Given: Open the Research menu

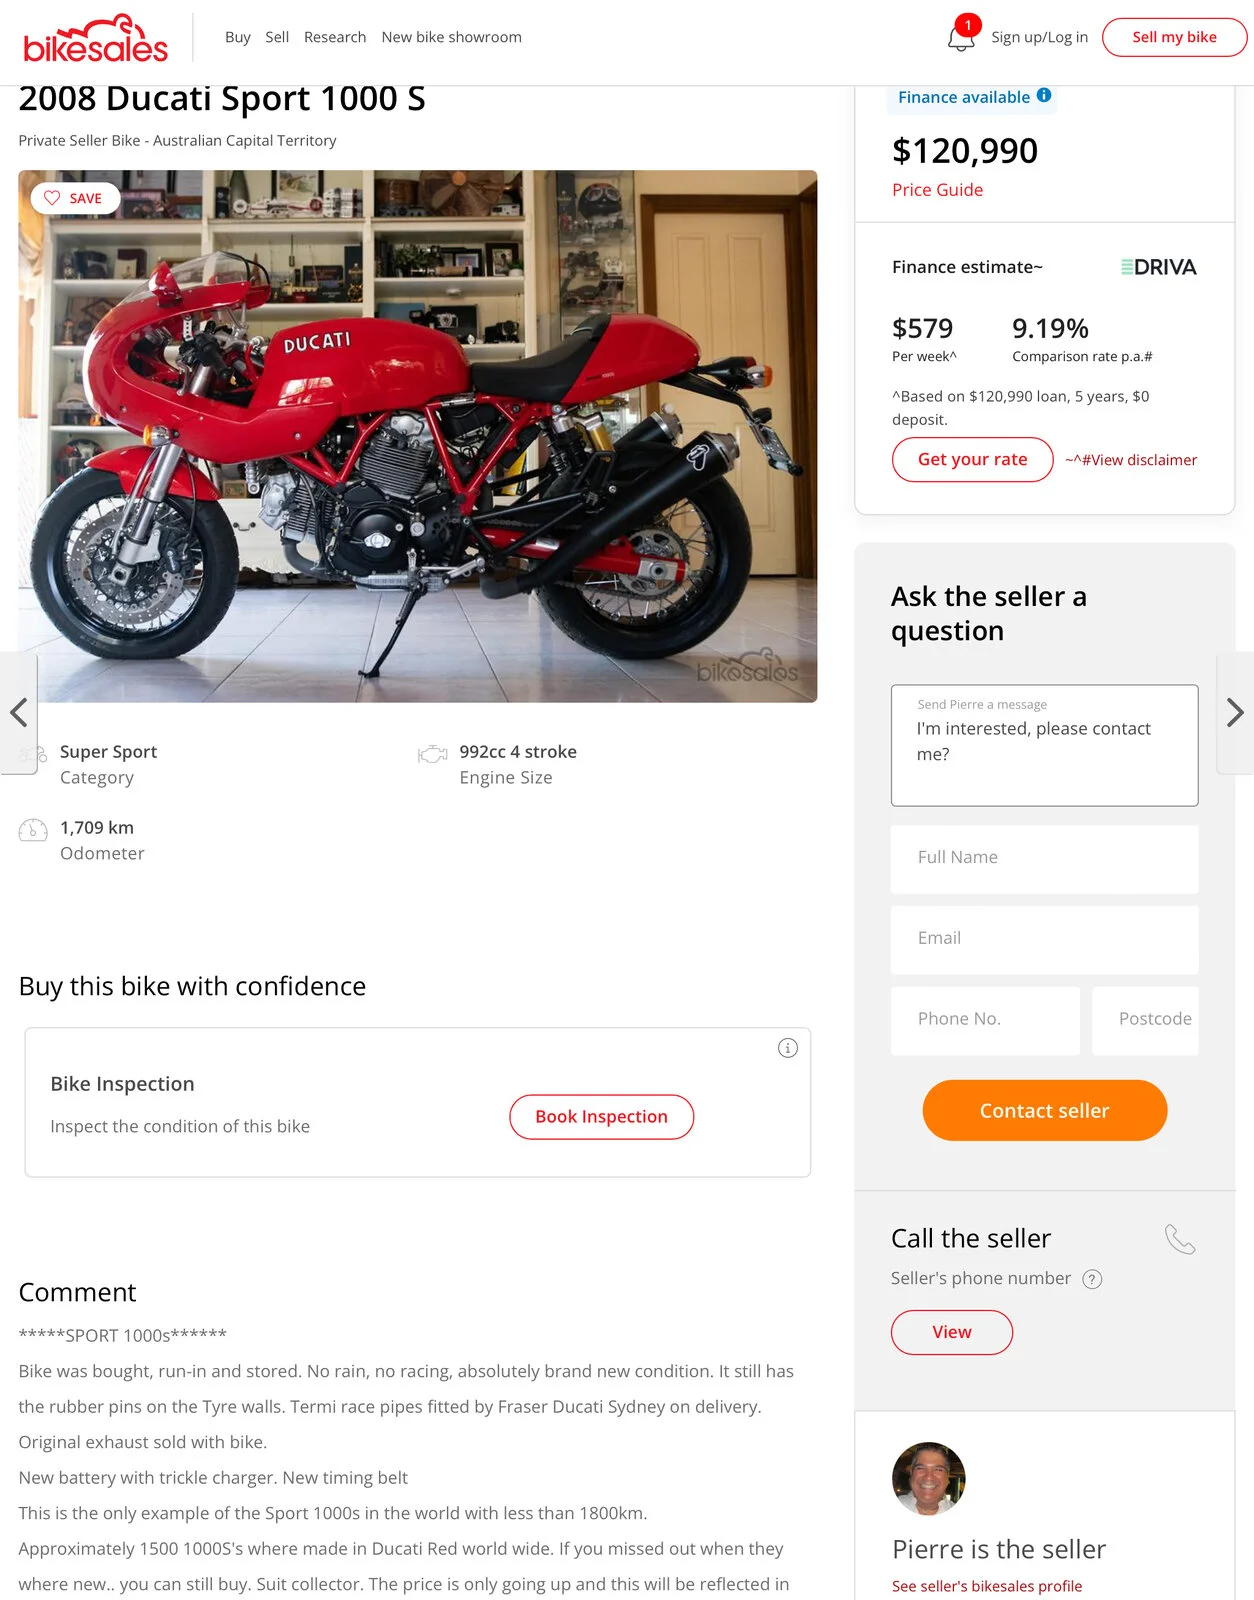Looking at the screenshot, I should (335, 37).
